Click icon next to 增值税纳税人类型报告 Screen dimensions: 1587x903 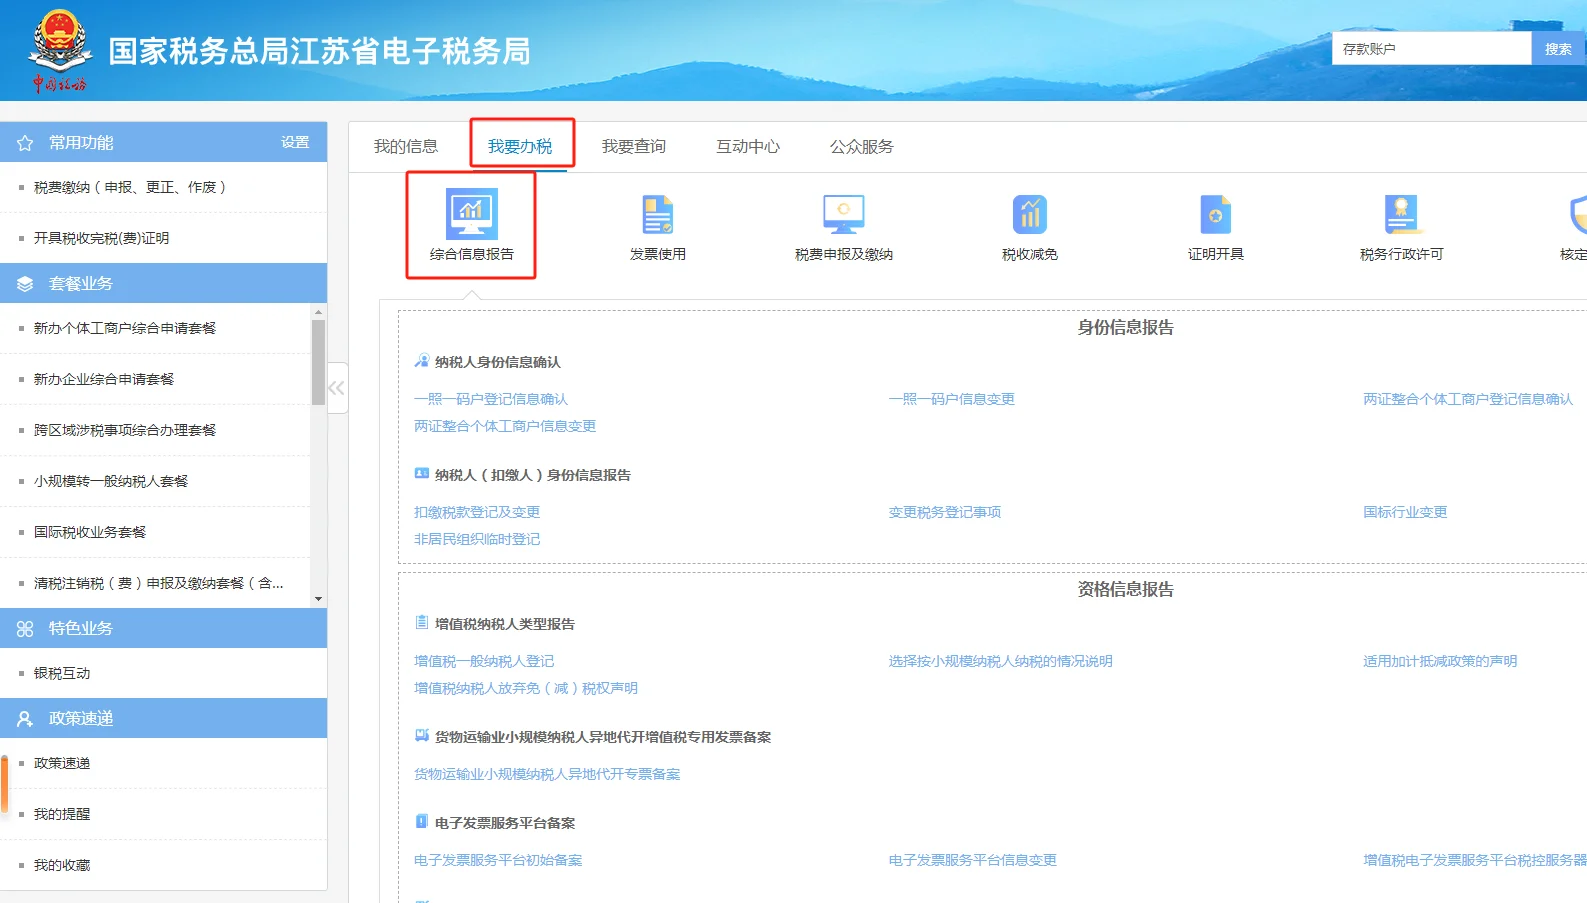(421, 623)
